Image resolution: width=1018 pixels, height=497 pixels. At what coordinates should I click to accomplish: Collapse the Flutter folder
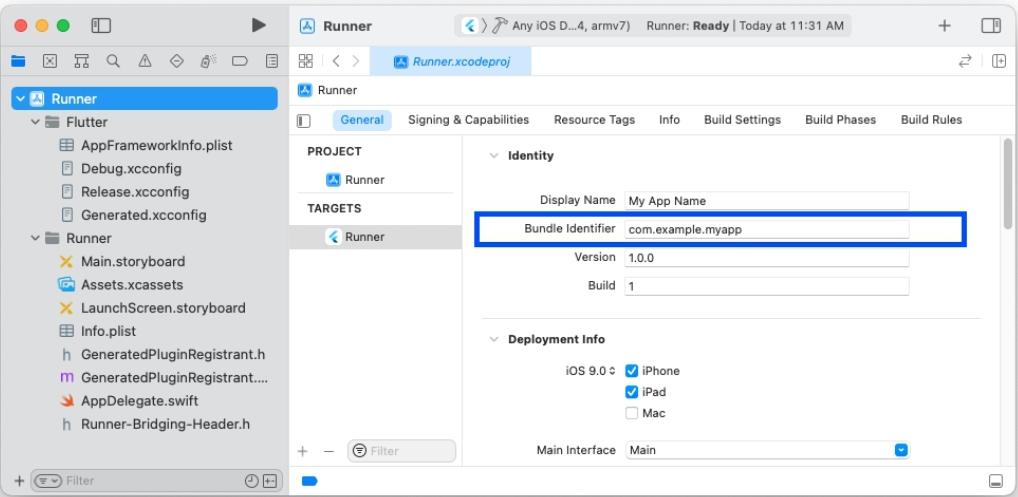pos(35,122)
